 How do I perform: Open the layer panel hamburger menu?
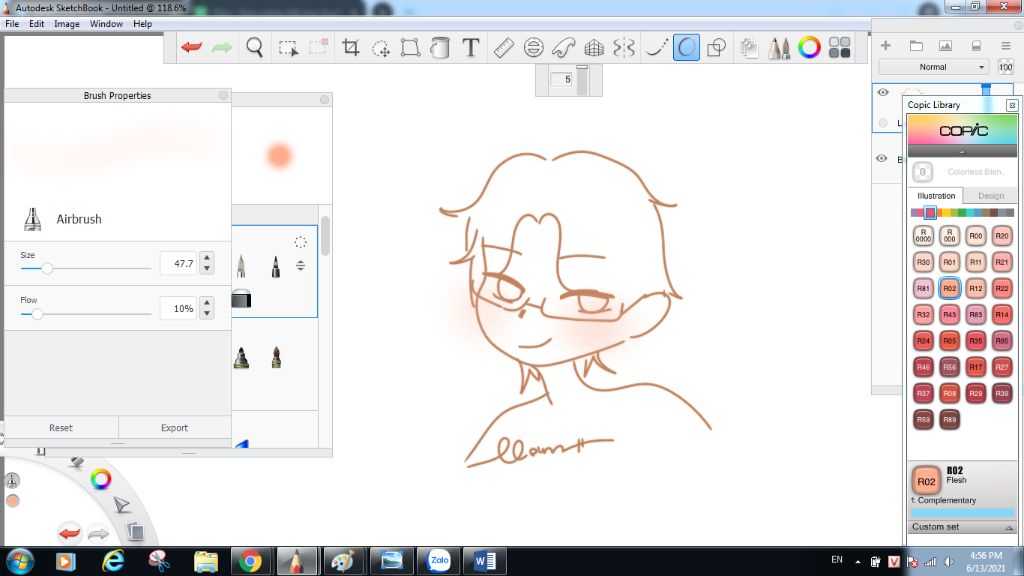click(1006, 46)
